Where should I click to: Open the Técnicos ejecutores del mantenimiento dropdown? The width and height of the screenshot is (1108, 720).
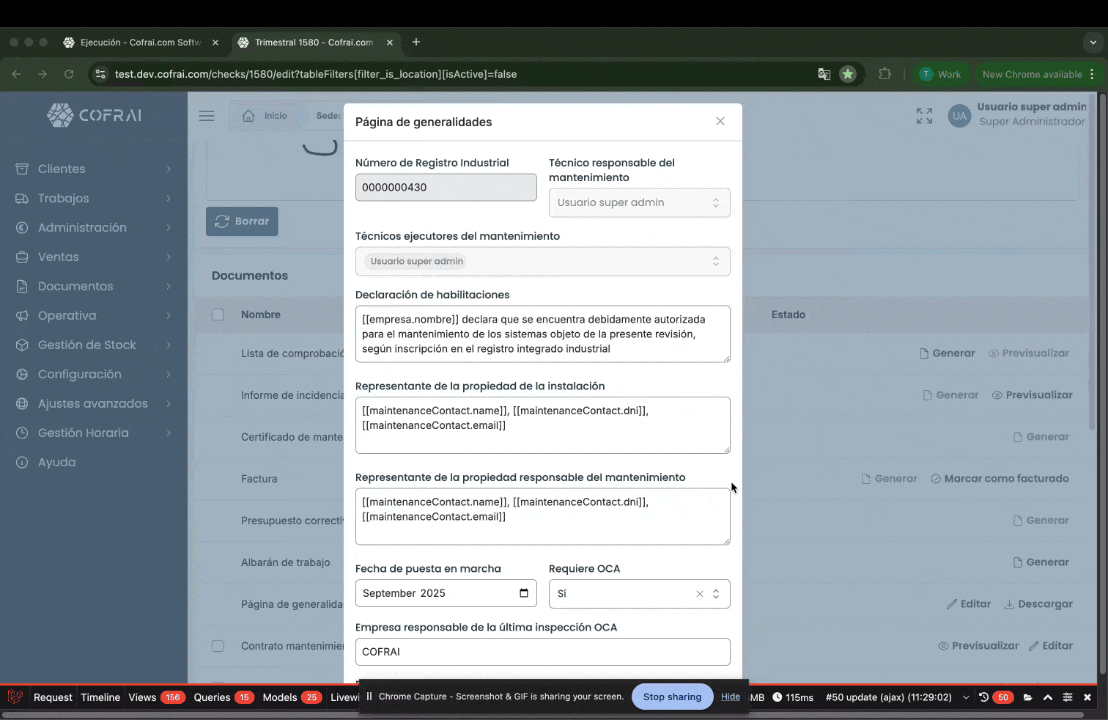542,261
